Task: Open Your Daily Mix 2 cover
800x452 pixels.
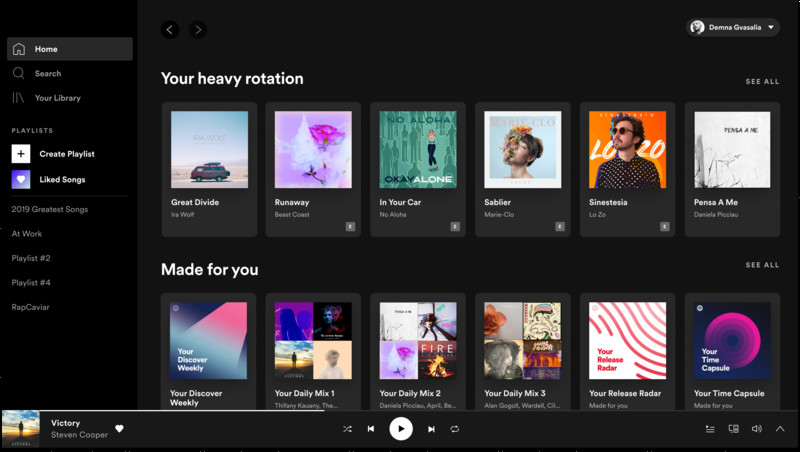Action: click(x=418, y=341)
